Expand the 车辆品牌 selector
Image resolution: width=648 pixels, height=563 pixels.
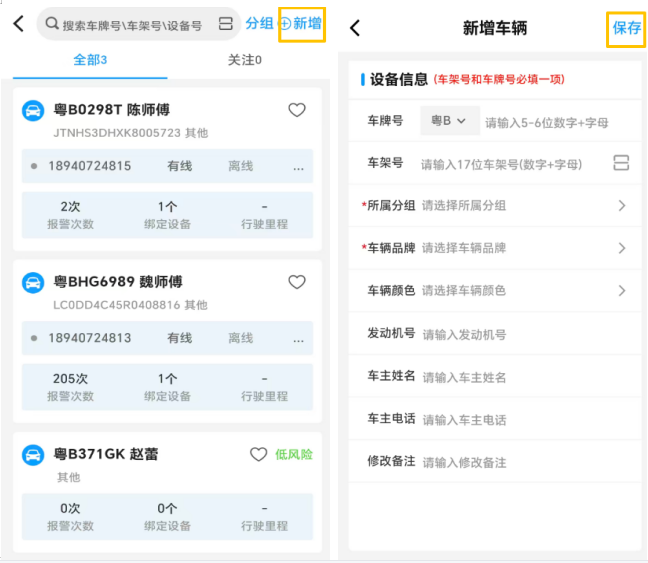(x=621, y=248)
